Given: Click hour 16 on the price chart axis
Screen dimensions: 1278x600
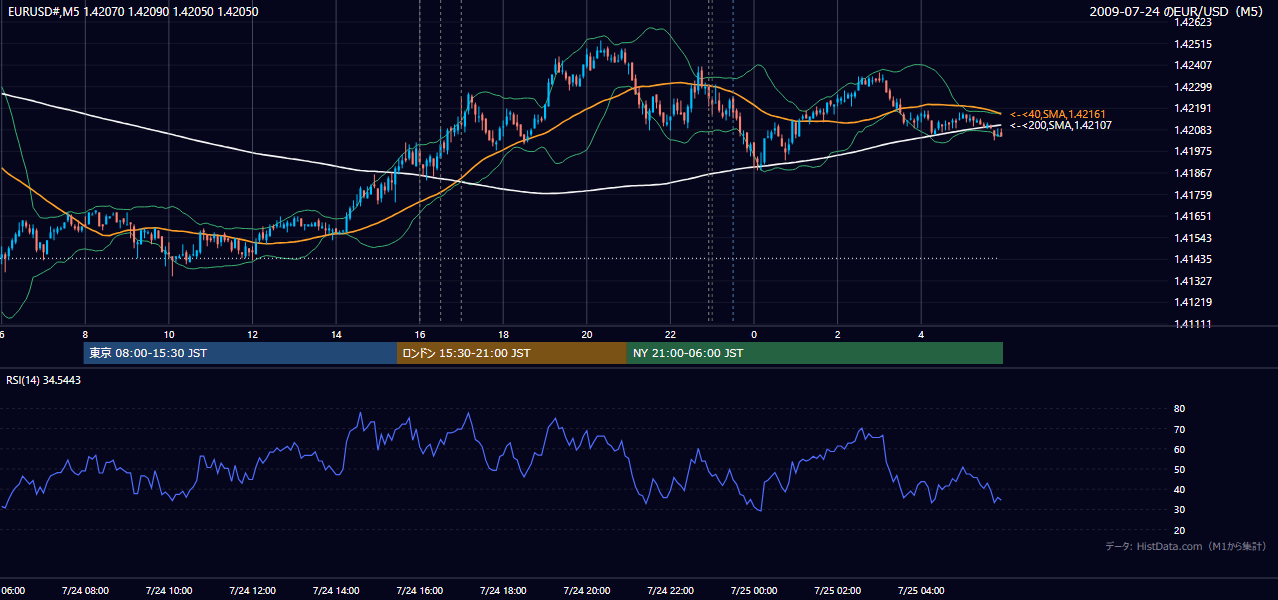Looking at the screenshot, I should (x=420, y=334).
